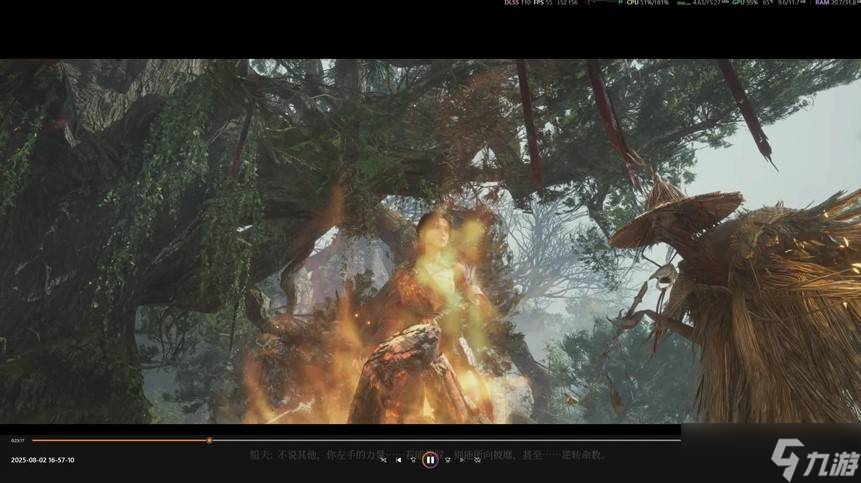Seek within the unplayed grey part of the timeline
861x483 pixels.
[446, 440]
